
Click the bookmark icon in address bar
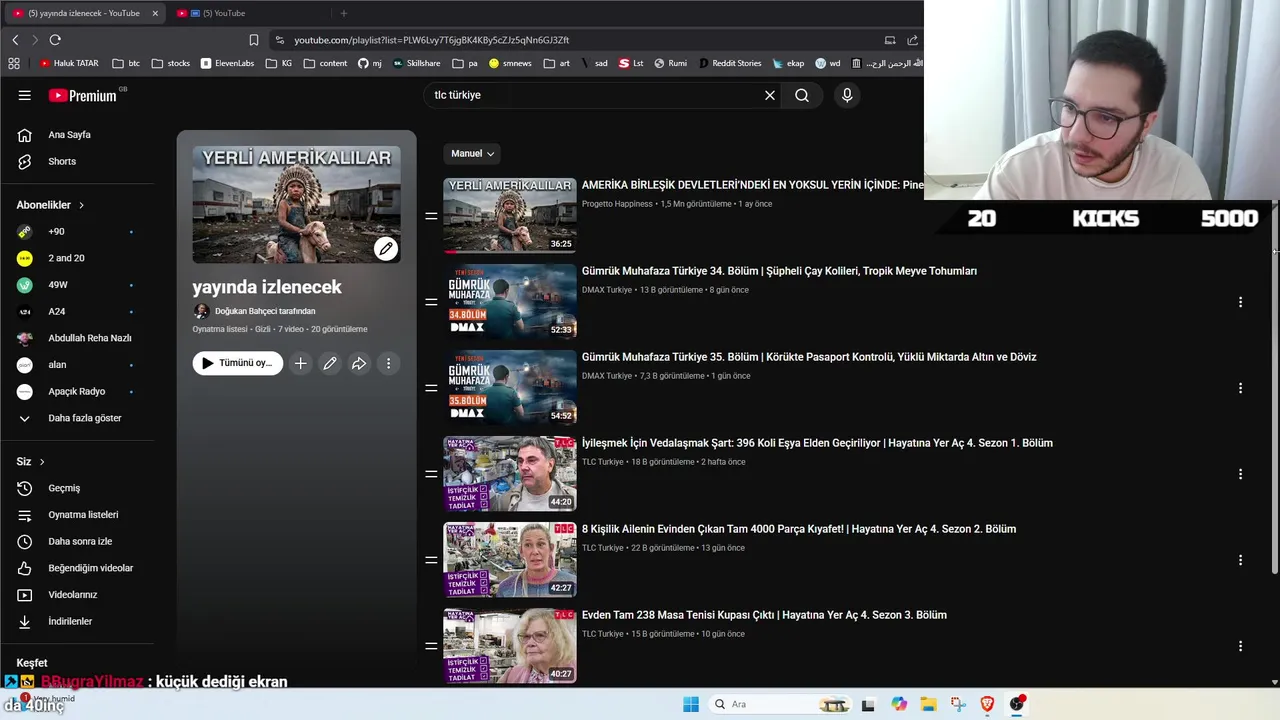point(254,40)
